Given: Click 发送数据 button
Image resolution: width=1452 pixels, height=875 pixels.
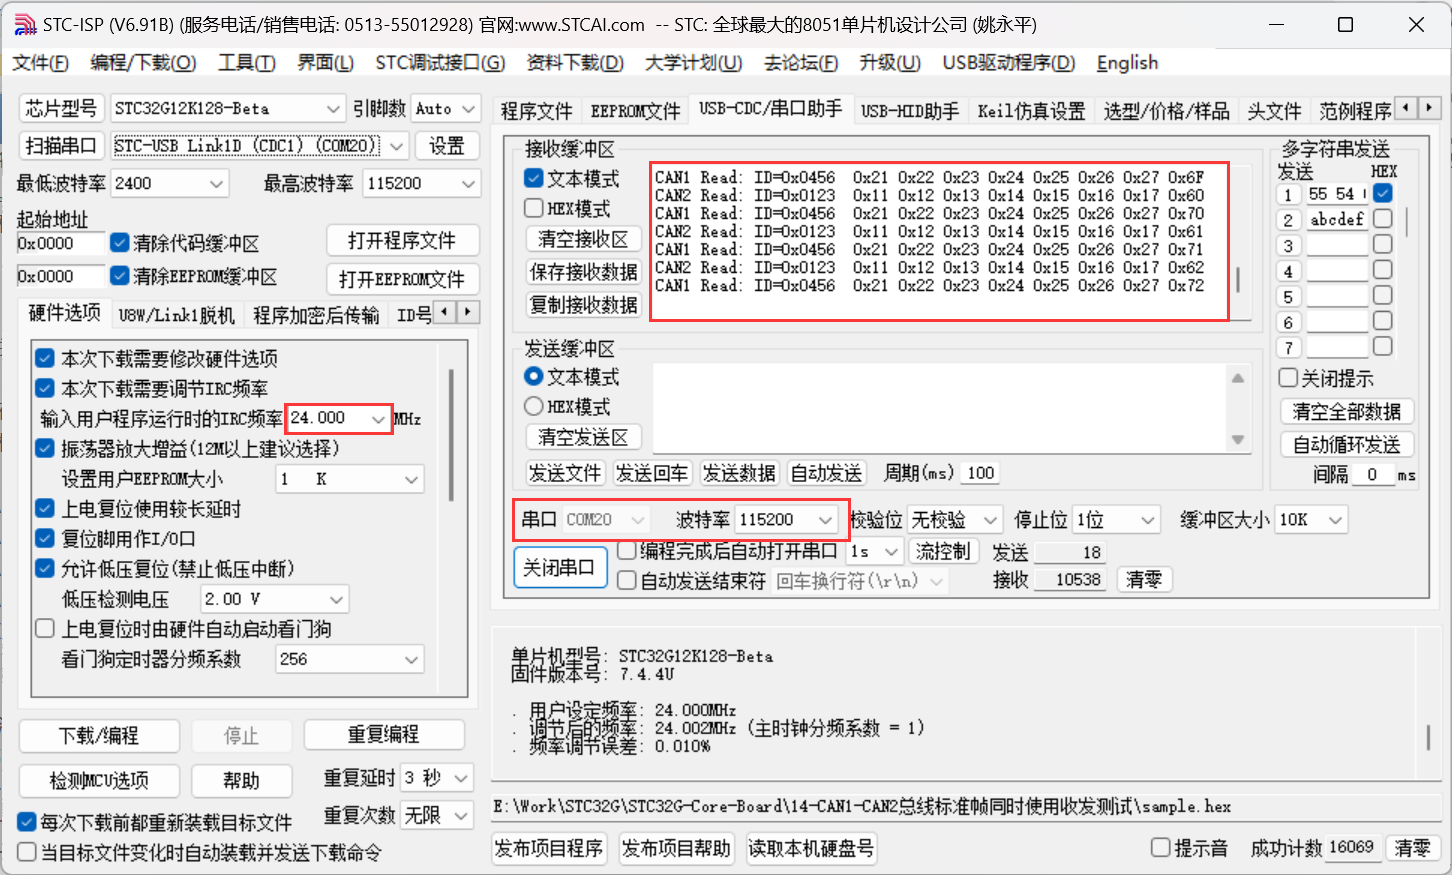Looking at the screenshot, I should 739,473.
